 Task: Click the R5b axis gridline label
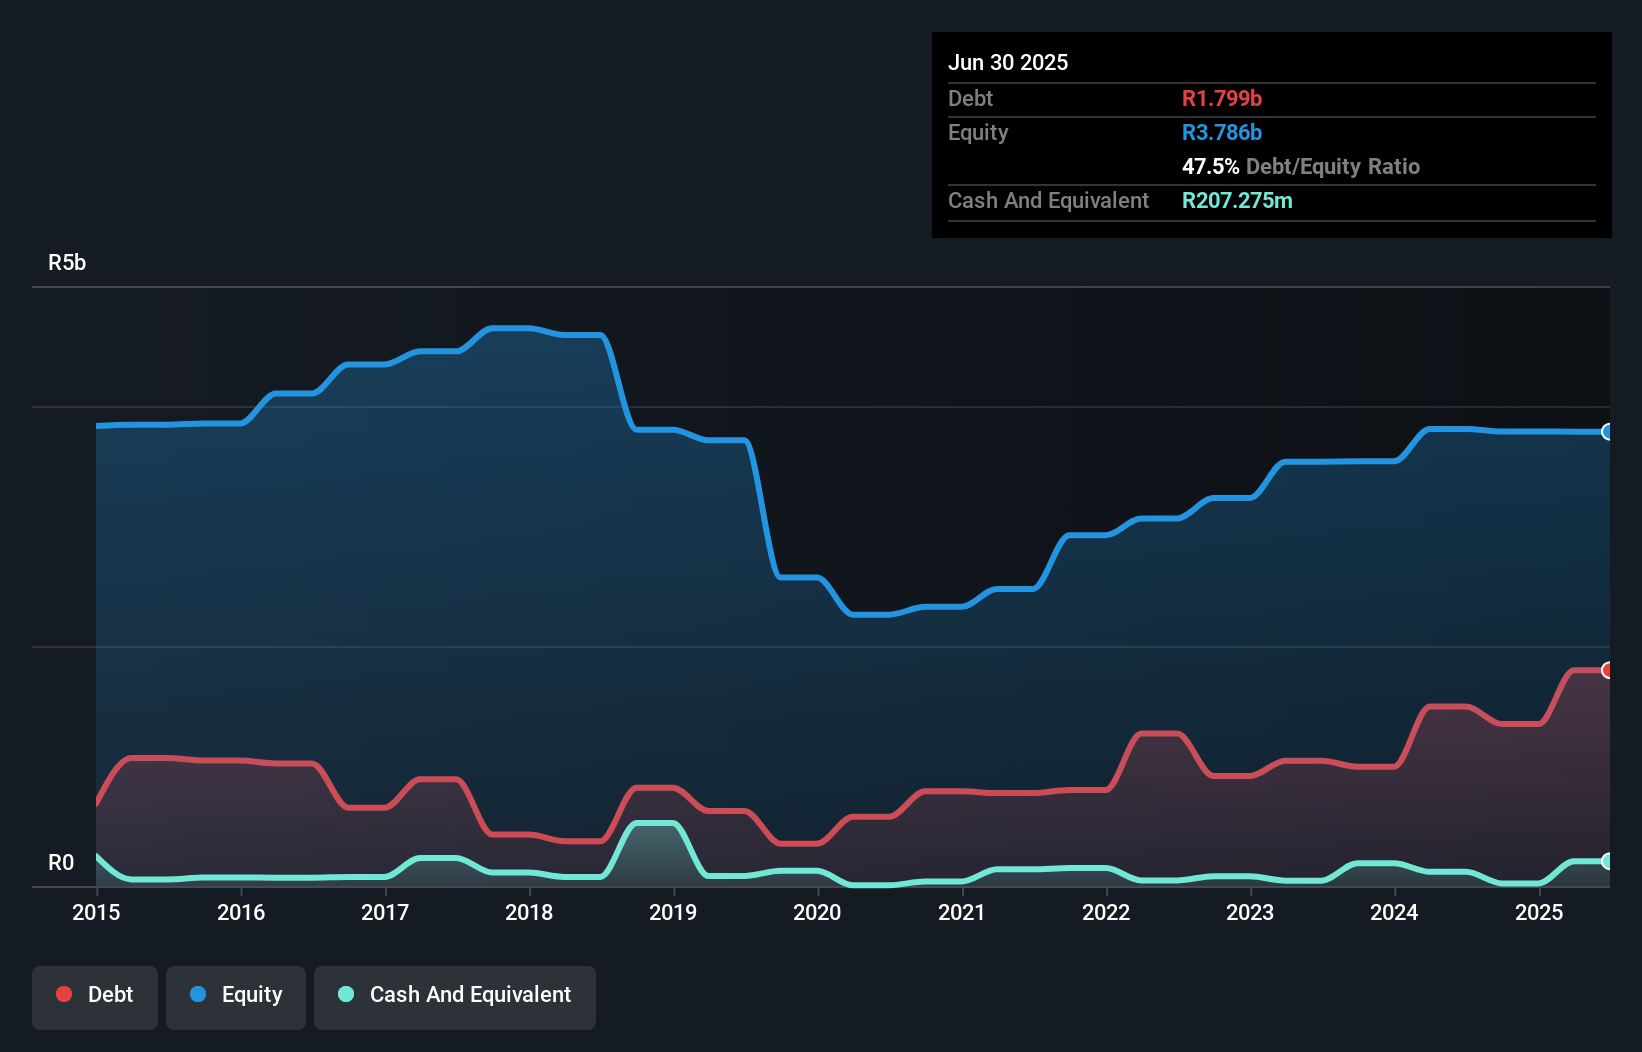(x=66, y=262)
